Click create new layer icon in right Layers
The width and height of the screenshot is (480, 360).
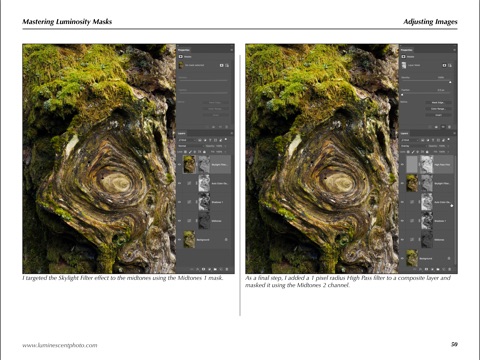[x=444, y=269]
